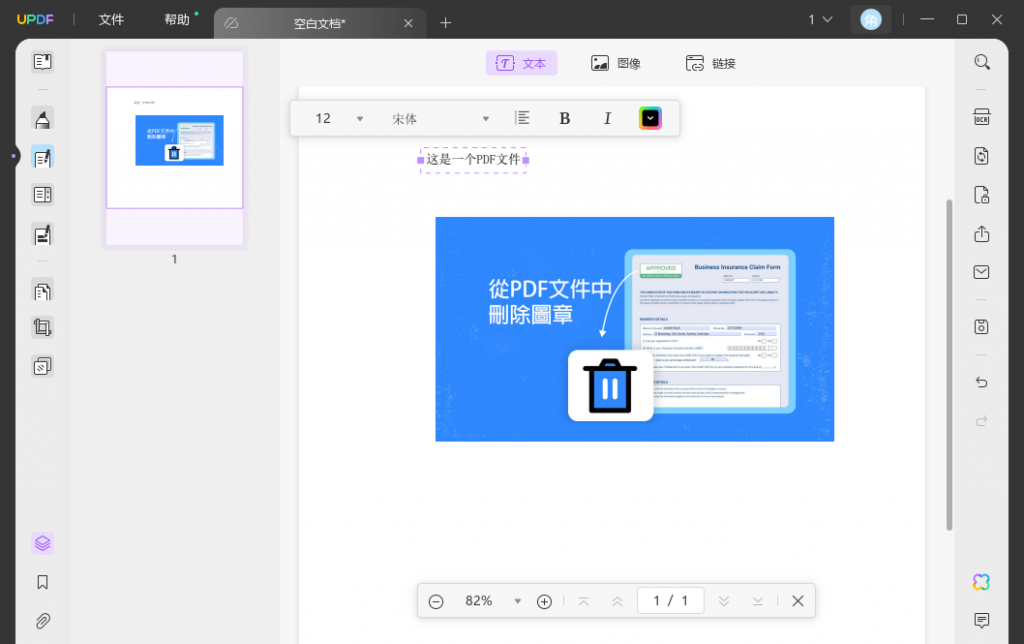Viewport: 1024px width, 644px height.
Task: Toggle italic text formatting
Action: click(607, 118)
